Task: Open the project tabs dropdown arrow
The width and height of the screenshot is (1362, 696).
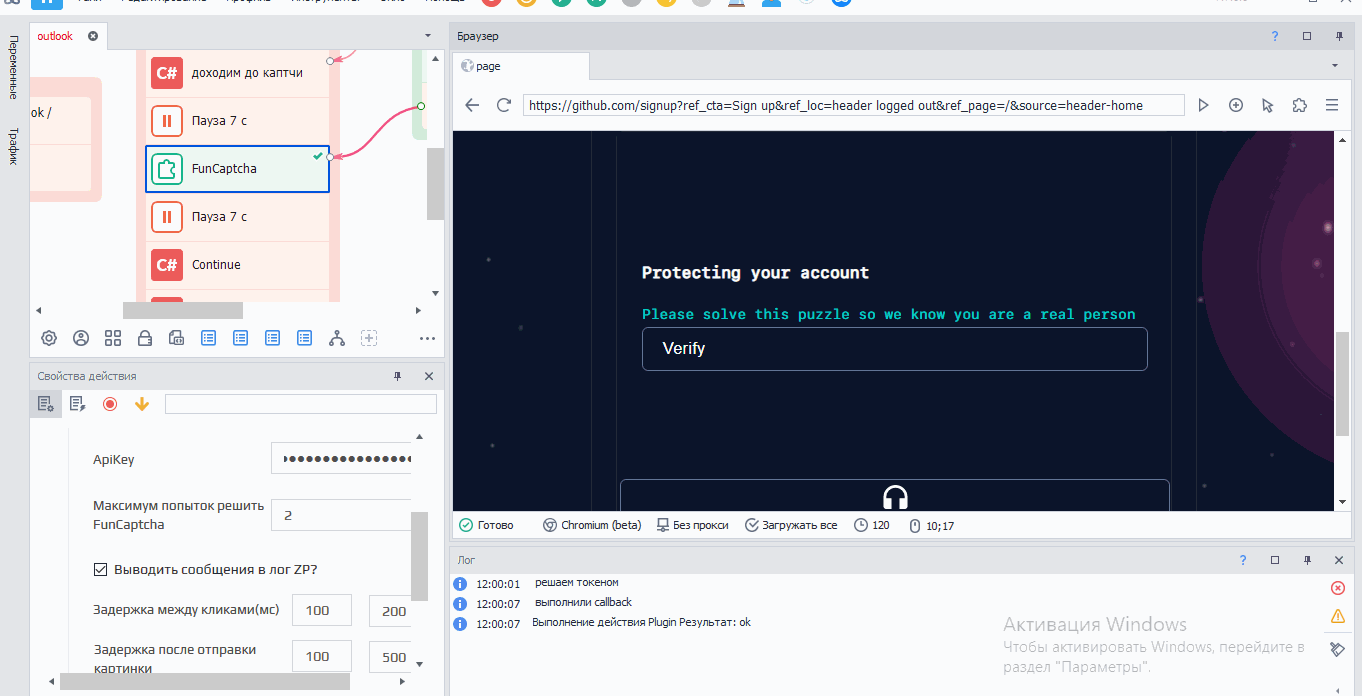Action: 428,36
